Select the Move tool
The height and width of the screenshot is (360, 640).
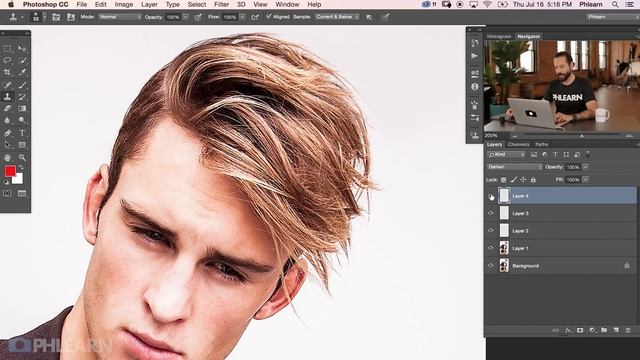(22, 49)
